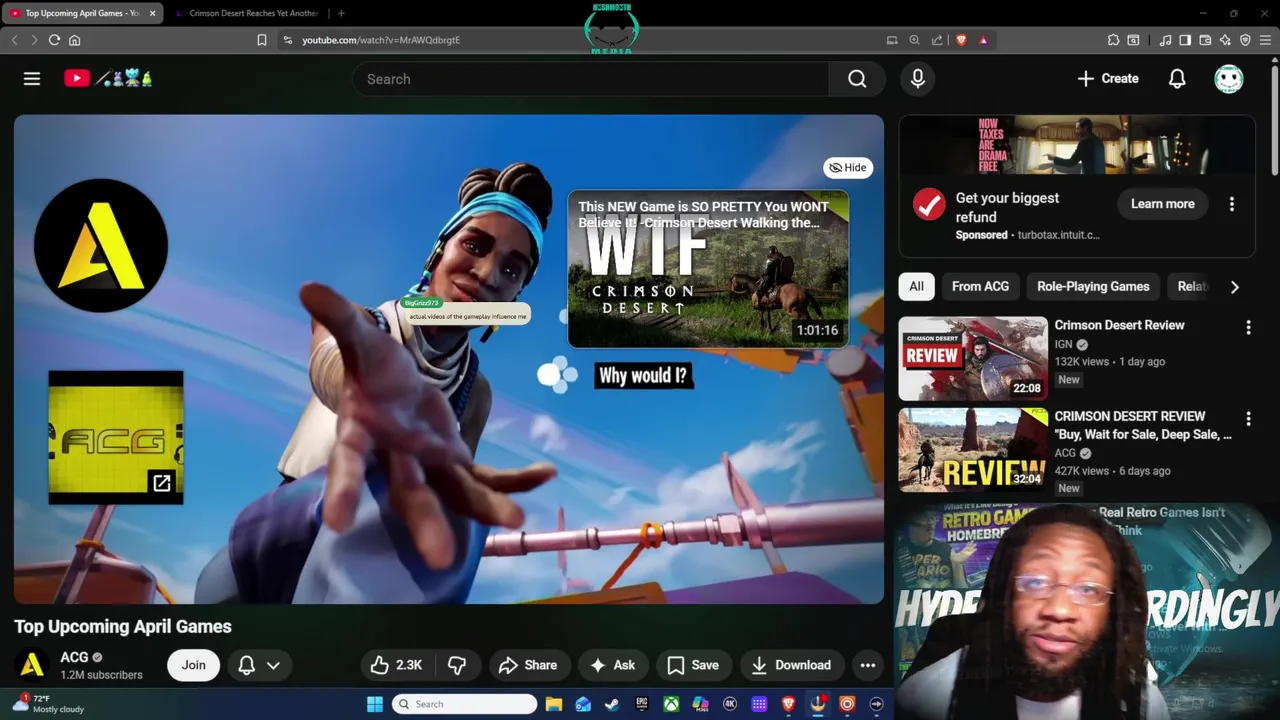Show more category chips arrow
The height and width of the screenshot is (720, 1280).
[1235, 287]
